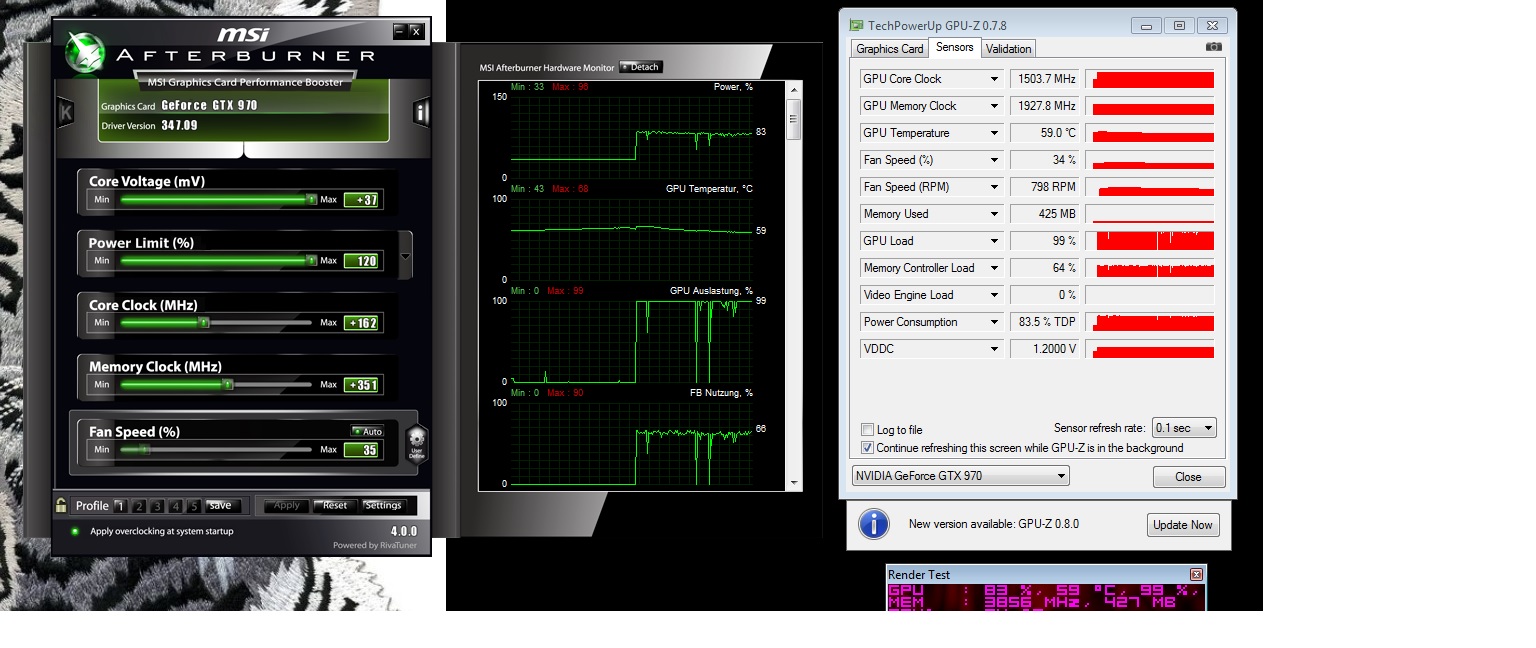Click the hardware monitor vertical scrollbar
This screenshot has width=1536, height=648.
point(794,288)
